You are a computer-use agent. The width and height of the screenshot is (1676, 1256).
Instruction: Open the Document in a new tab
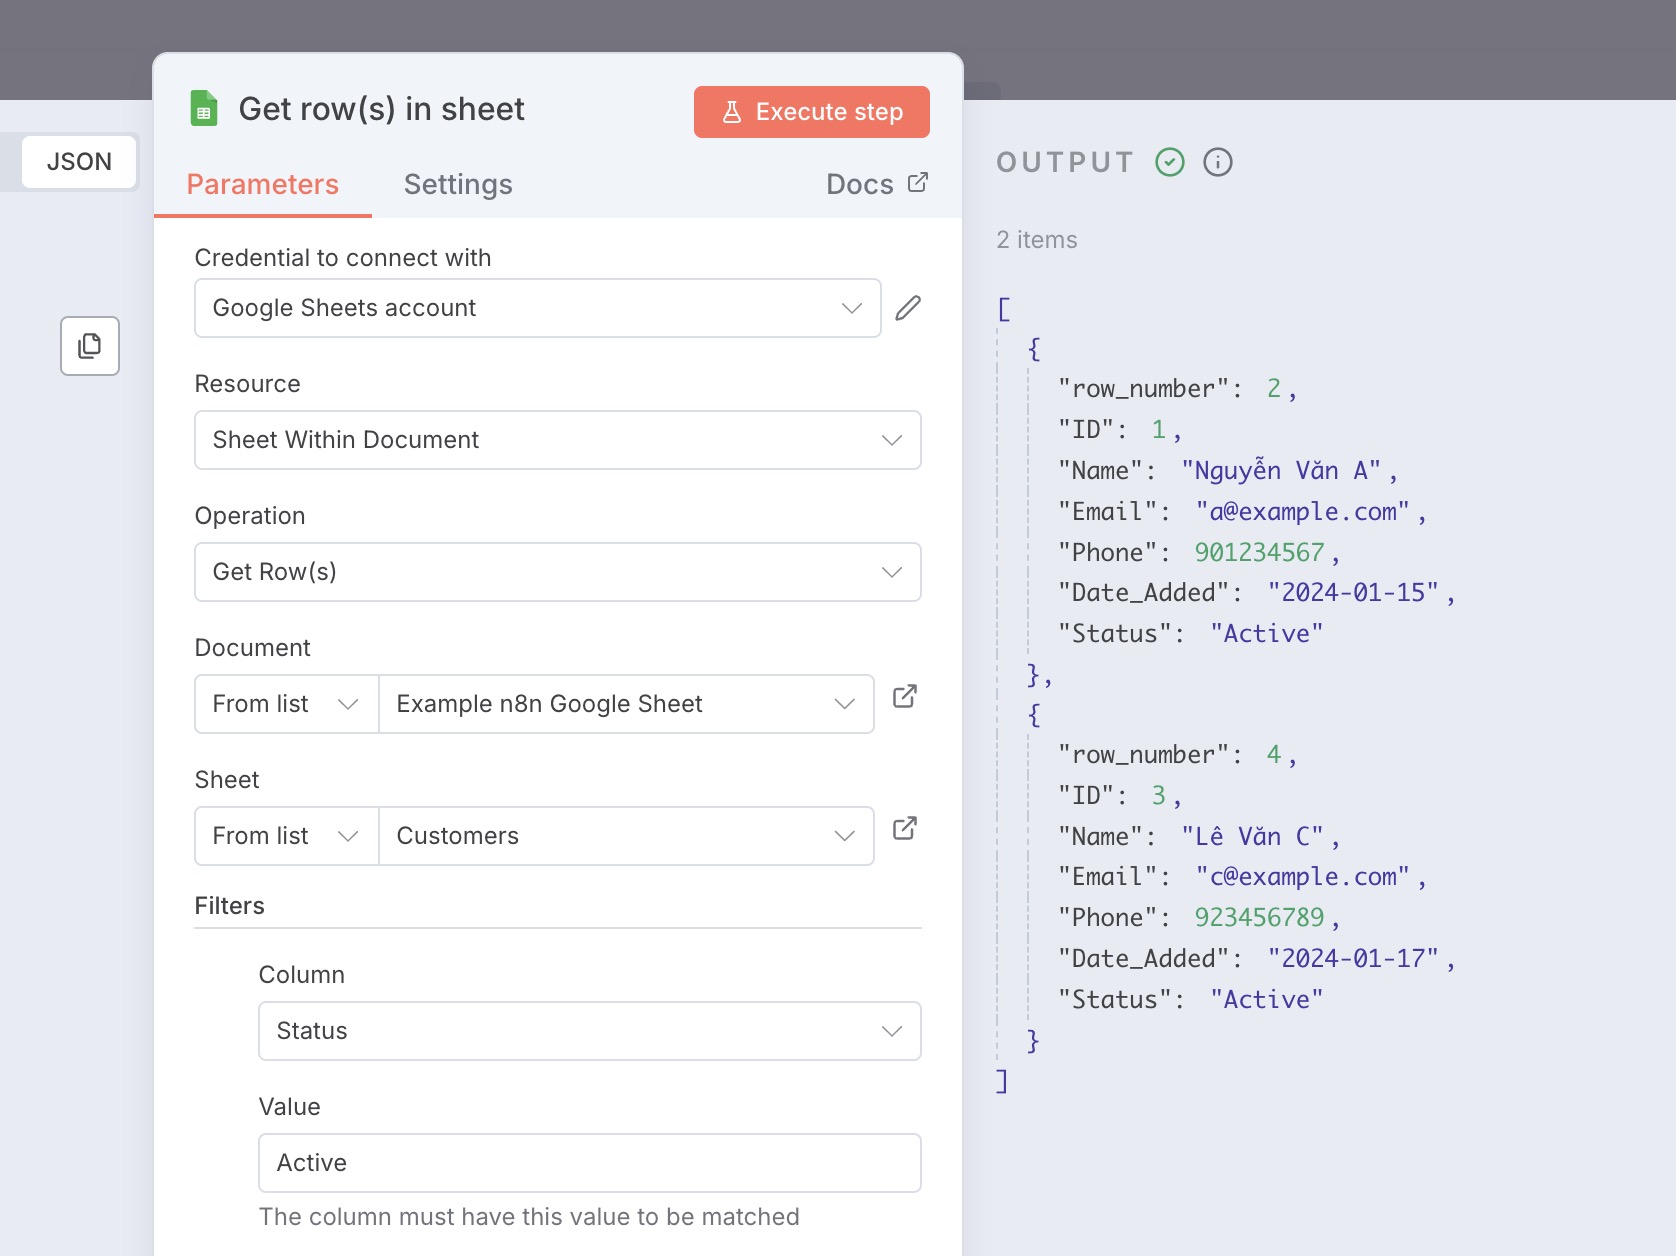coord(905,696)
